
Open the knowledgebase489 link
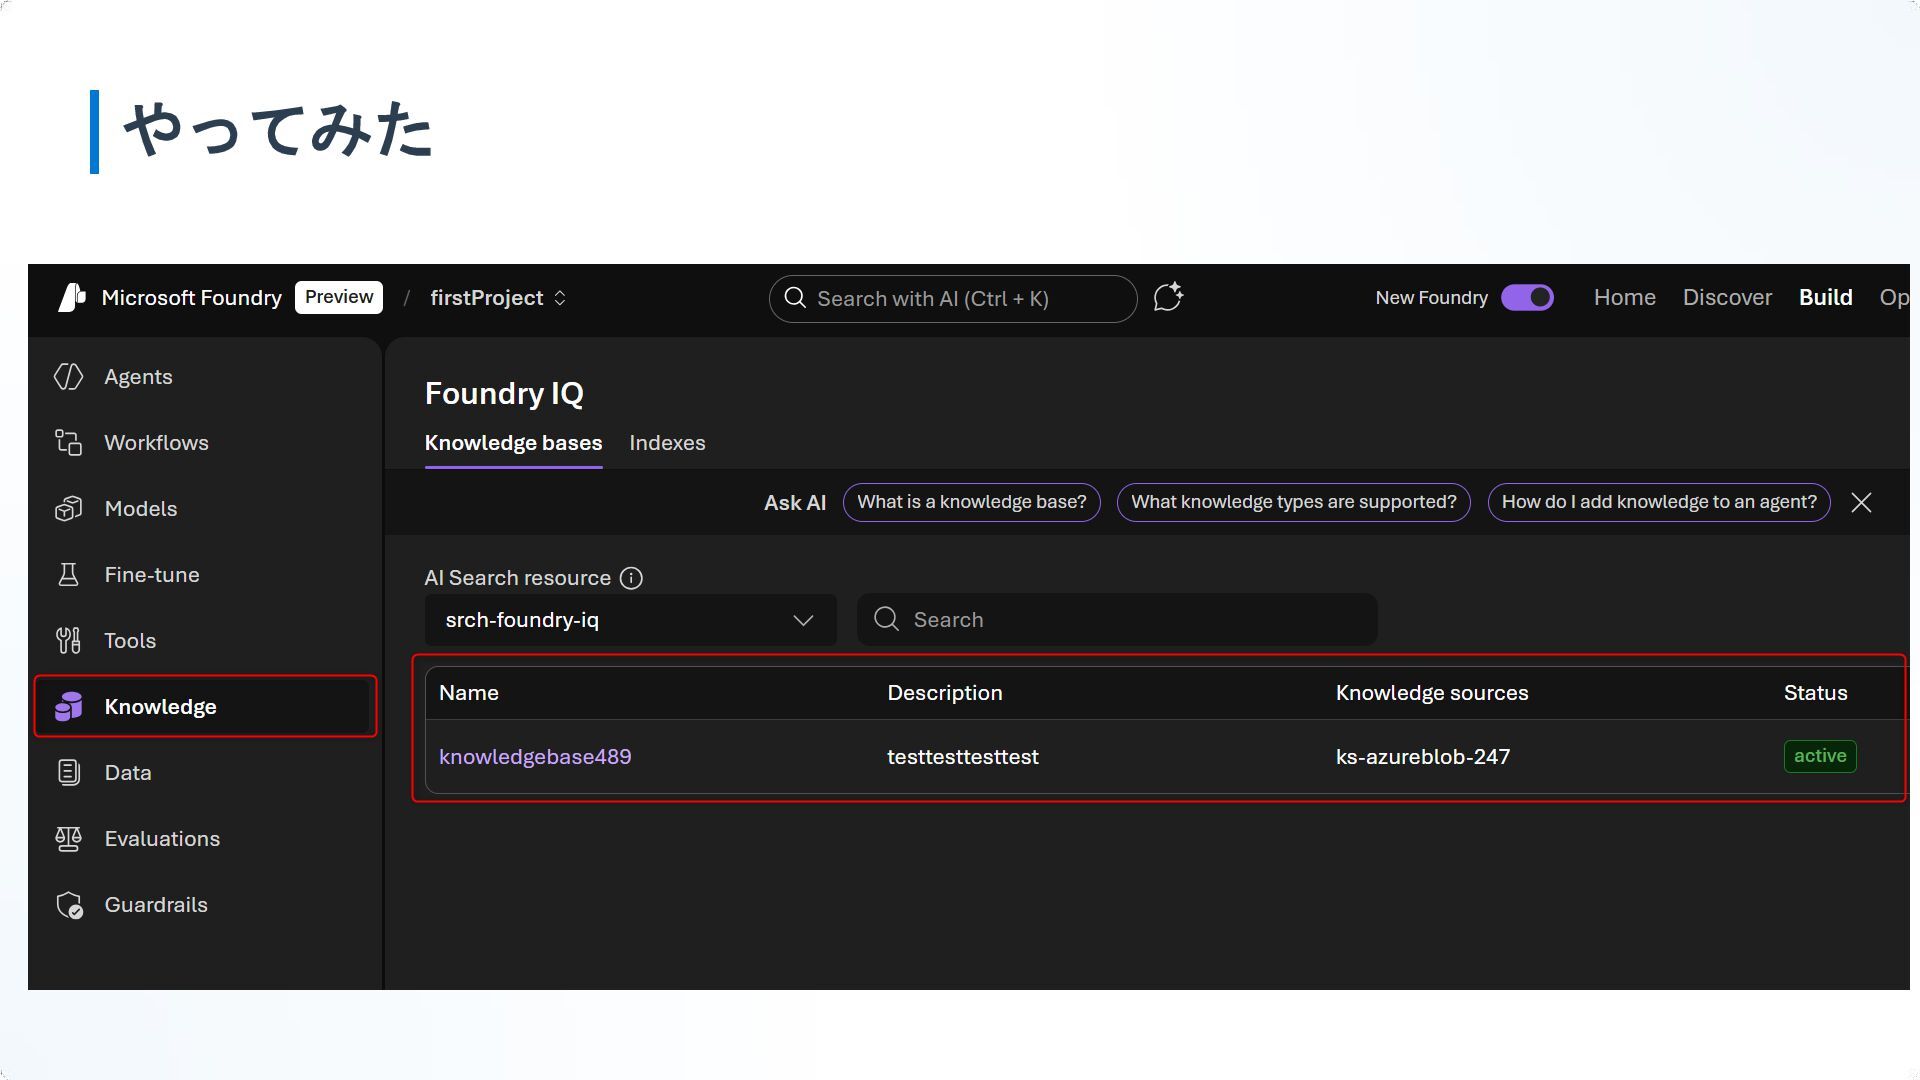[x=535, y=757]
